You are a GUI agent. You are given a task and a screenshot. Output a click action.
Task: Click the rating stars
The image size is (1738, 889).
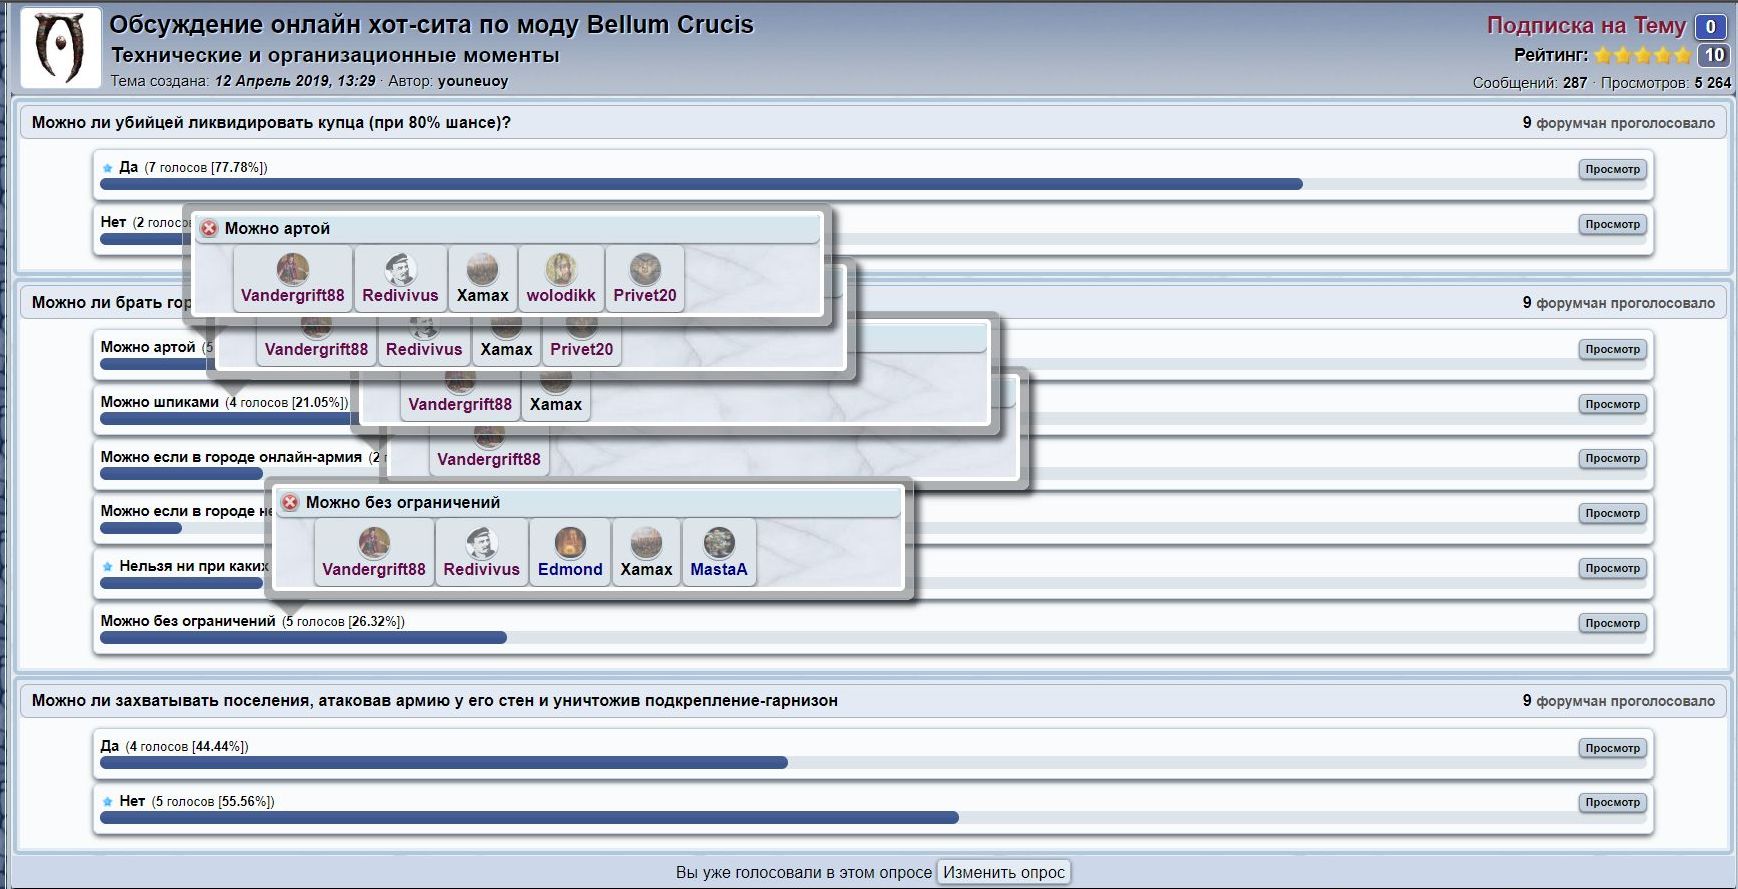(1643, 56)
